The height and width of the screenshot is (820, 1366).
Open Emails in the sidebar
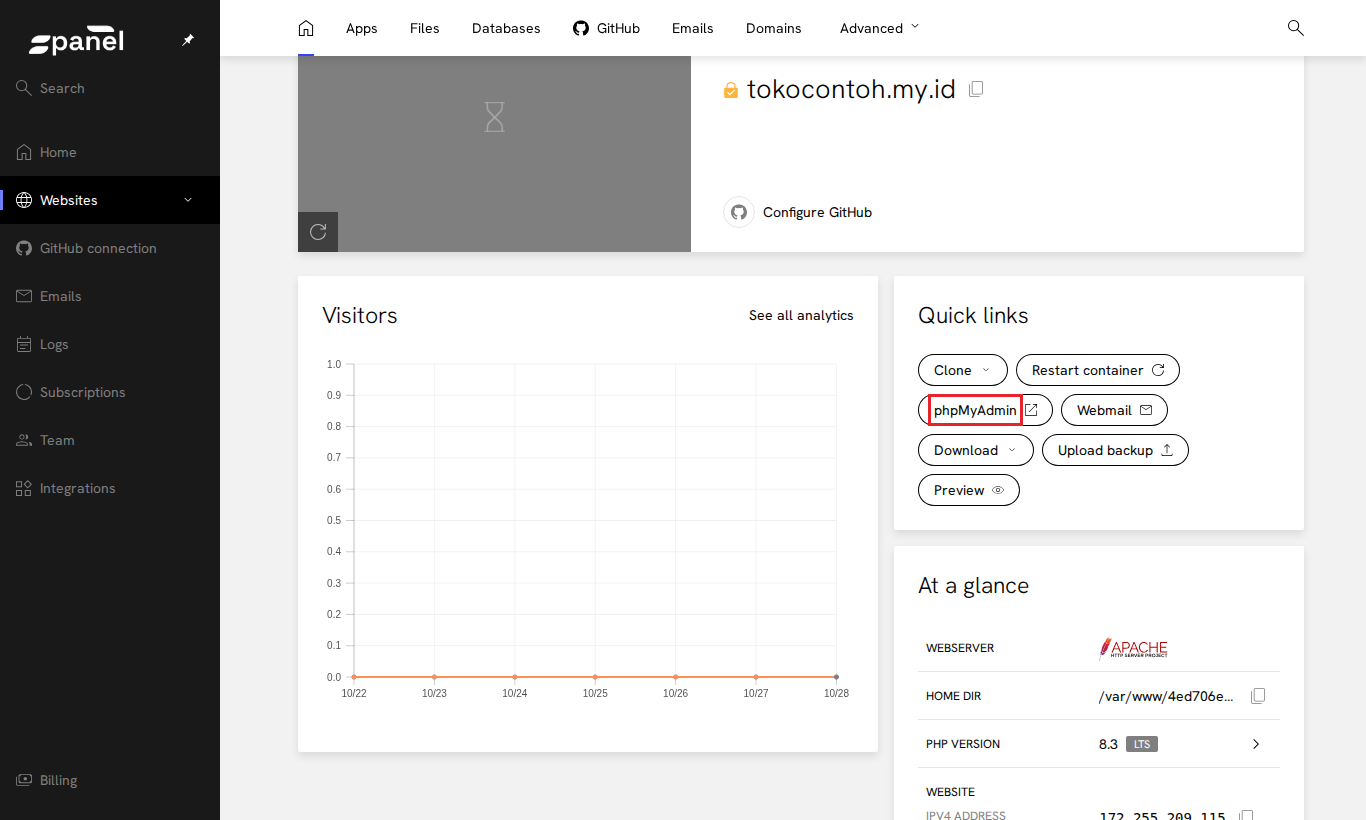pyautogui.click(x=110, y=296)
